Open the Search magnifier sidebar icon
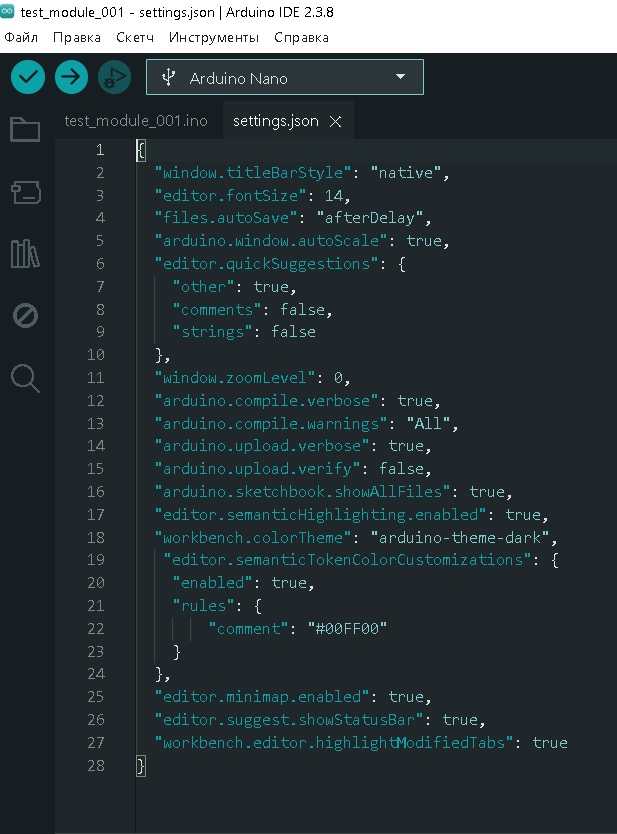 [x=25, y=378]
